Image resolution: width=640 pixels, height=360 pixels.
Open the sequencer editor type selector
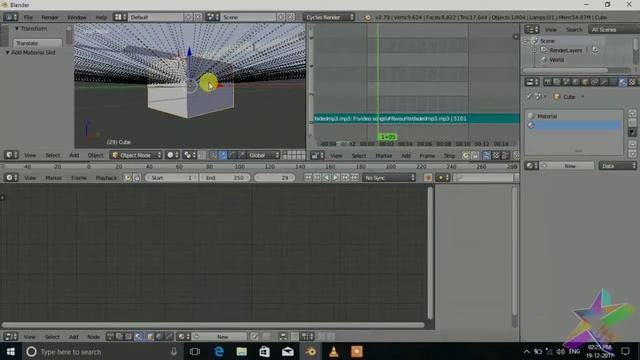[x=317, y=156]
